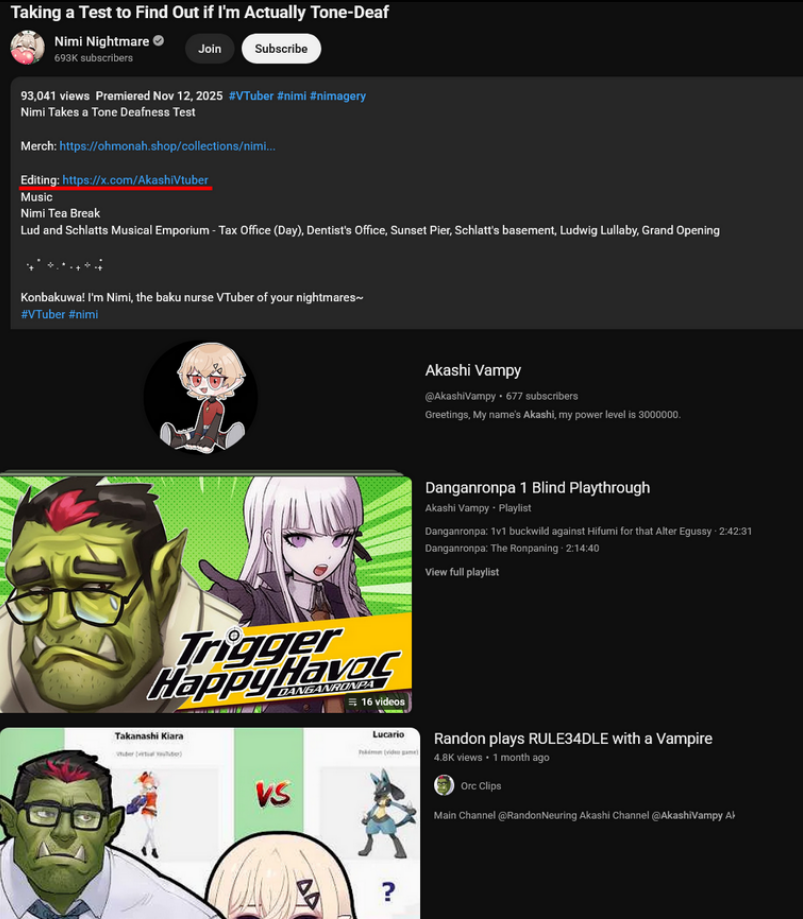Open the 1v1 buckwild against Hifumi video
The image size is (803, 919).
588,531
